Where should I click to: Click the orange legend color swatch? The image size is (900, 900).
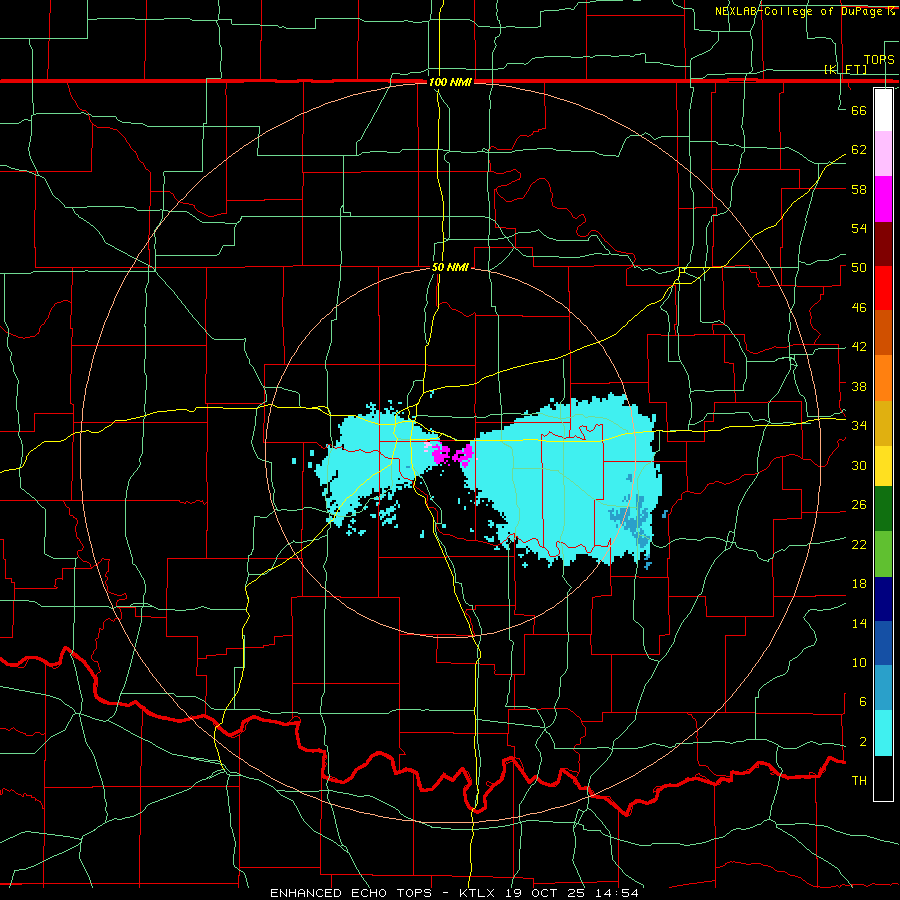click(883, 378)
